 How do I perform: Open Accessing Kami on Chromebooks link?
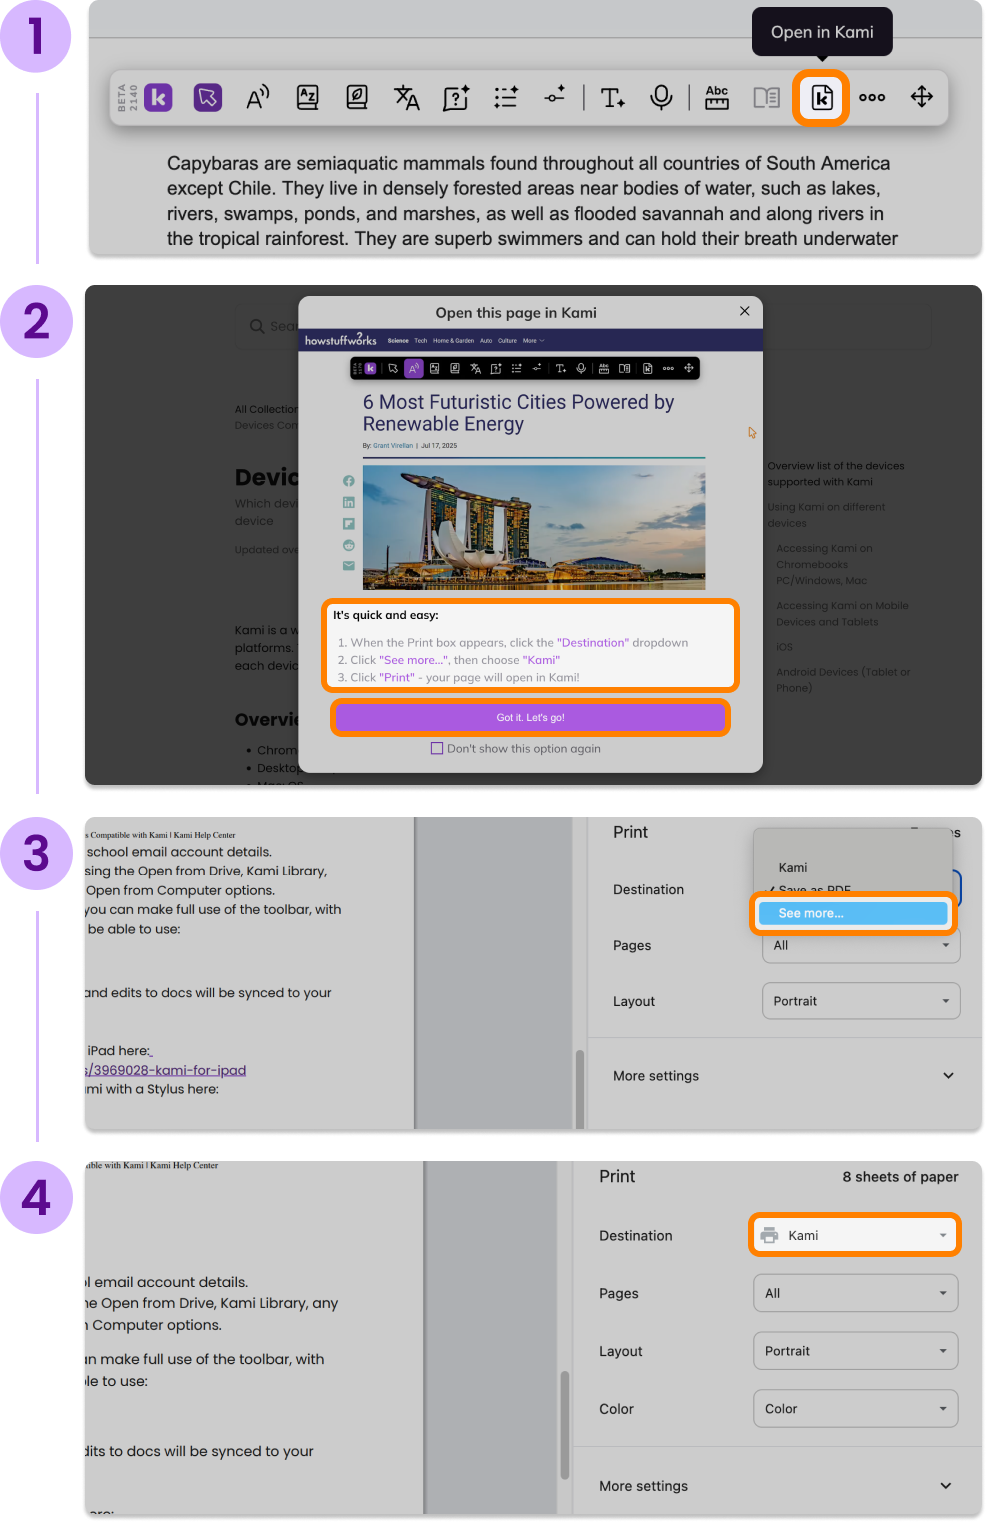[824, 564]
